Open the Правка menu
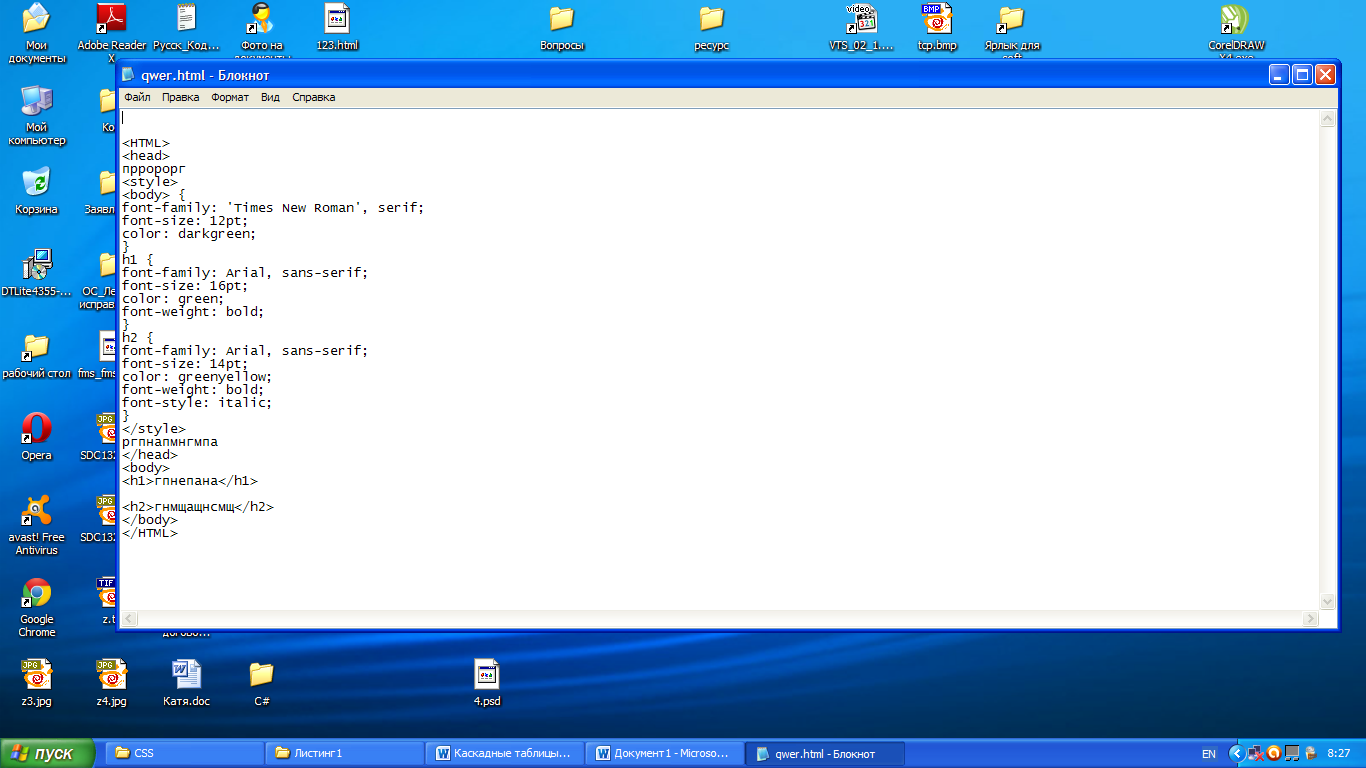The height and width of the screenshot is (768, 1366). tap(180, 97)
